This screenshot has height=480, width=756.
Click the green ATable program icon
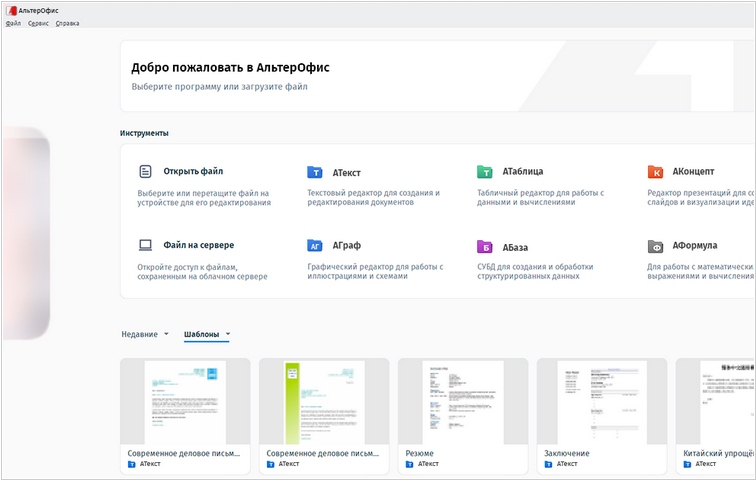pos(485,172)
